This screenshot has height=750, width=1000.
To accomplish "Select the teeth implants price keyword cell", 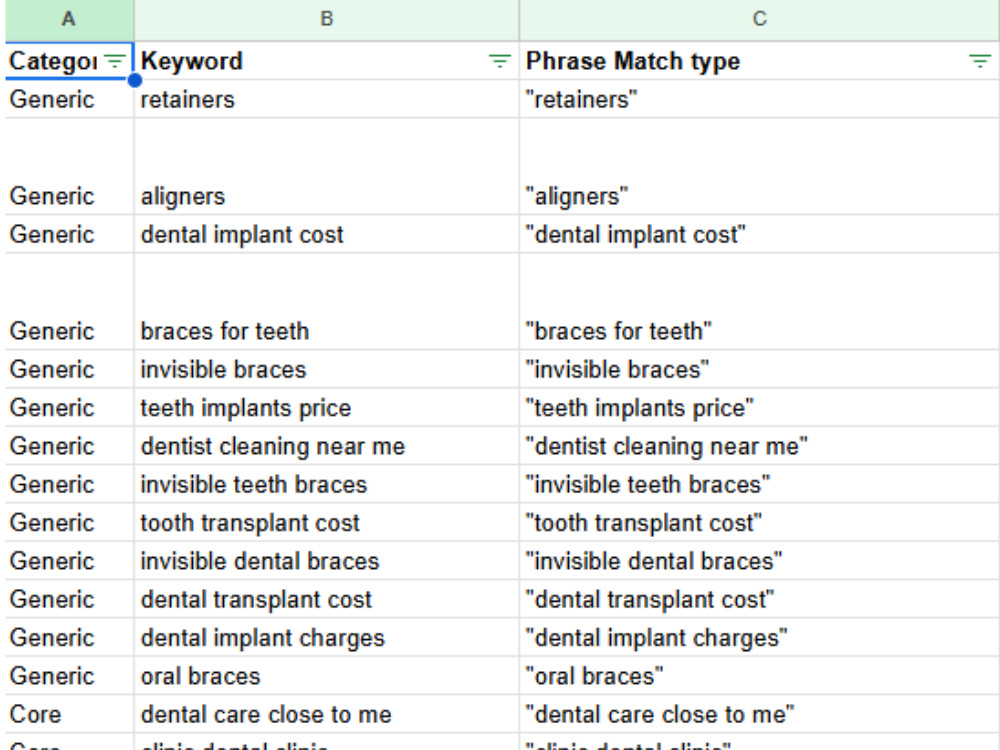I will pyautogui.click(x=327, y=408).
